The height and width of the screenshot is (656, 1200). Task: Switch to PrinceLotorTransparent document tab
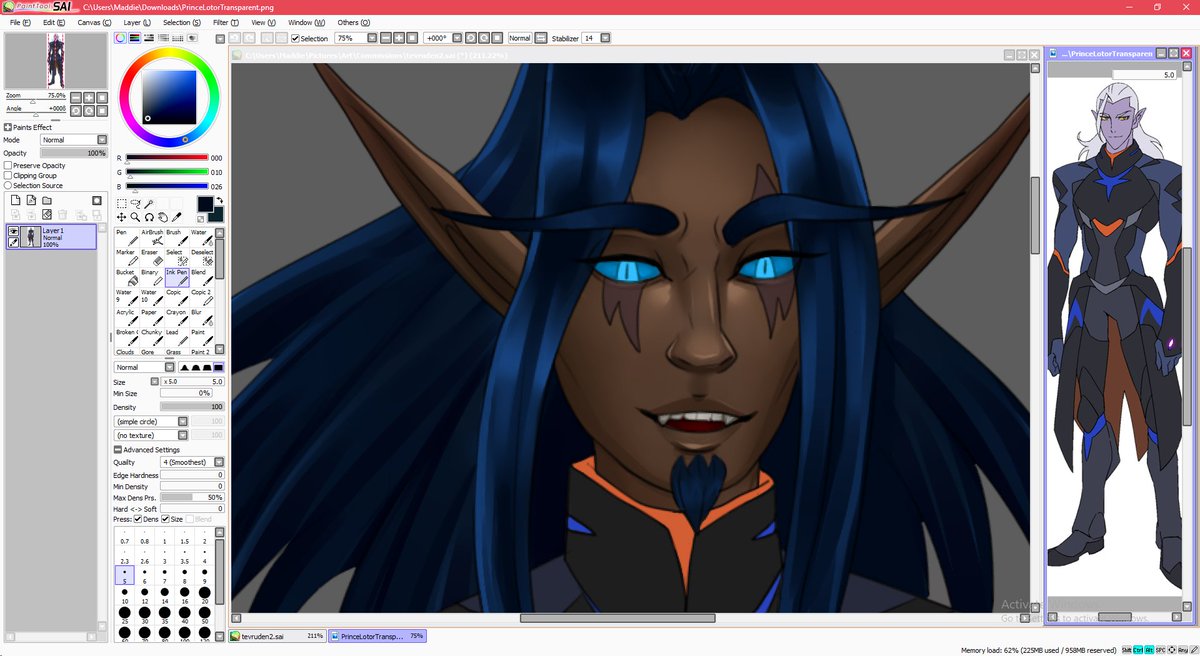(x=378, y=635)
